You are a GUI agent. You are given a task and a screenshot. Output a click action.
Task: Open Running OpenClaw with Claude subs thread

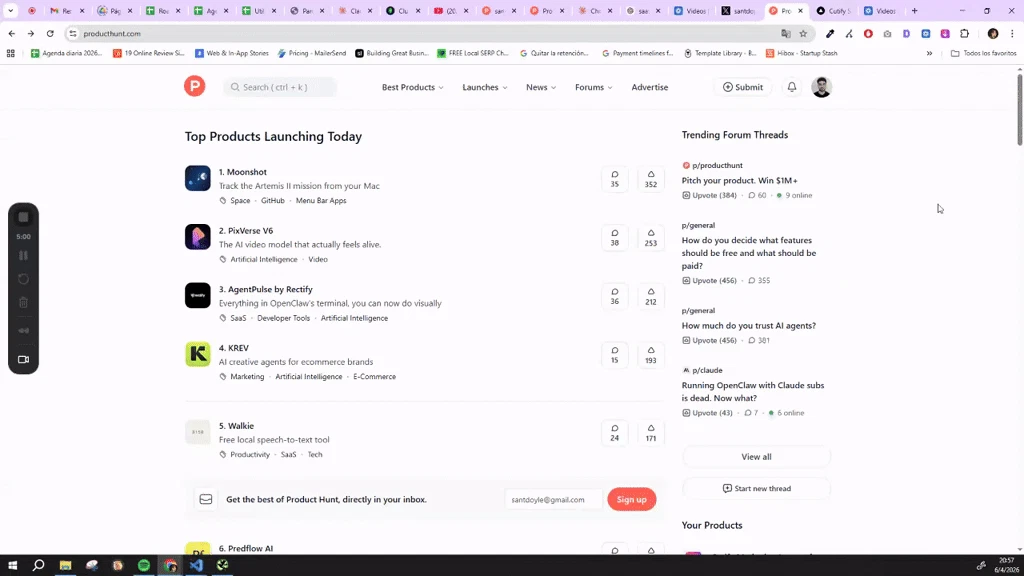[753, 392]
